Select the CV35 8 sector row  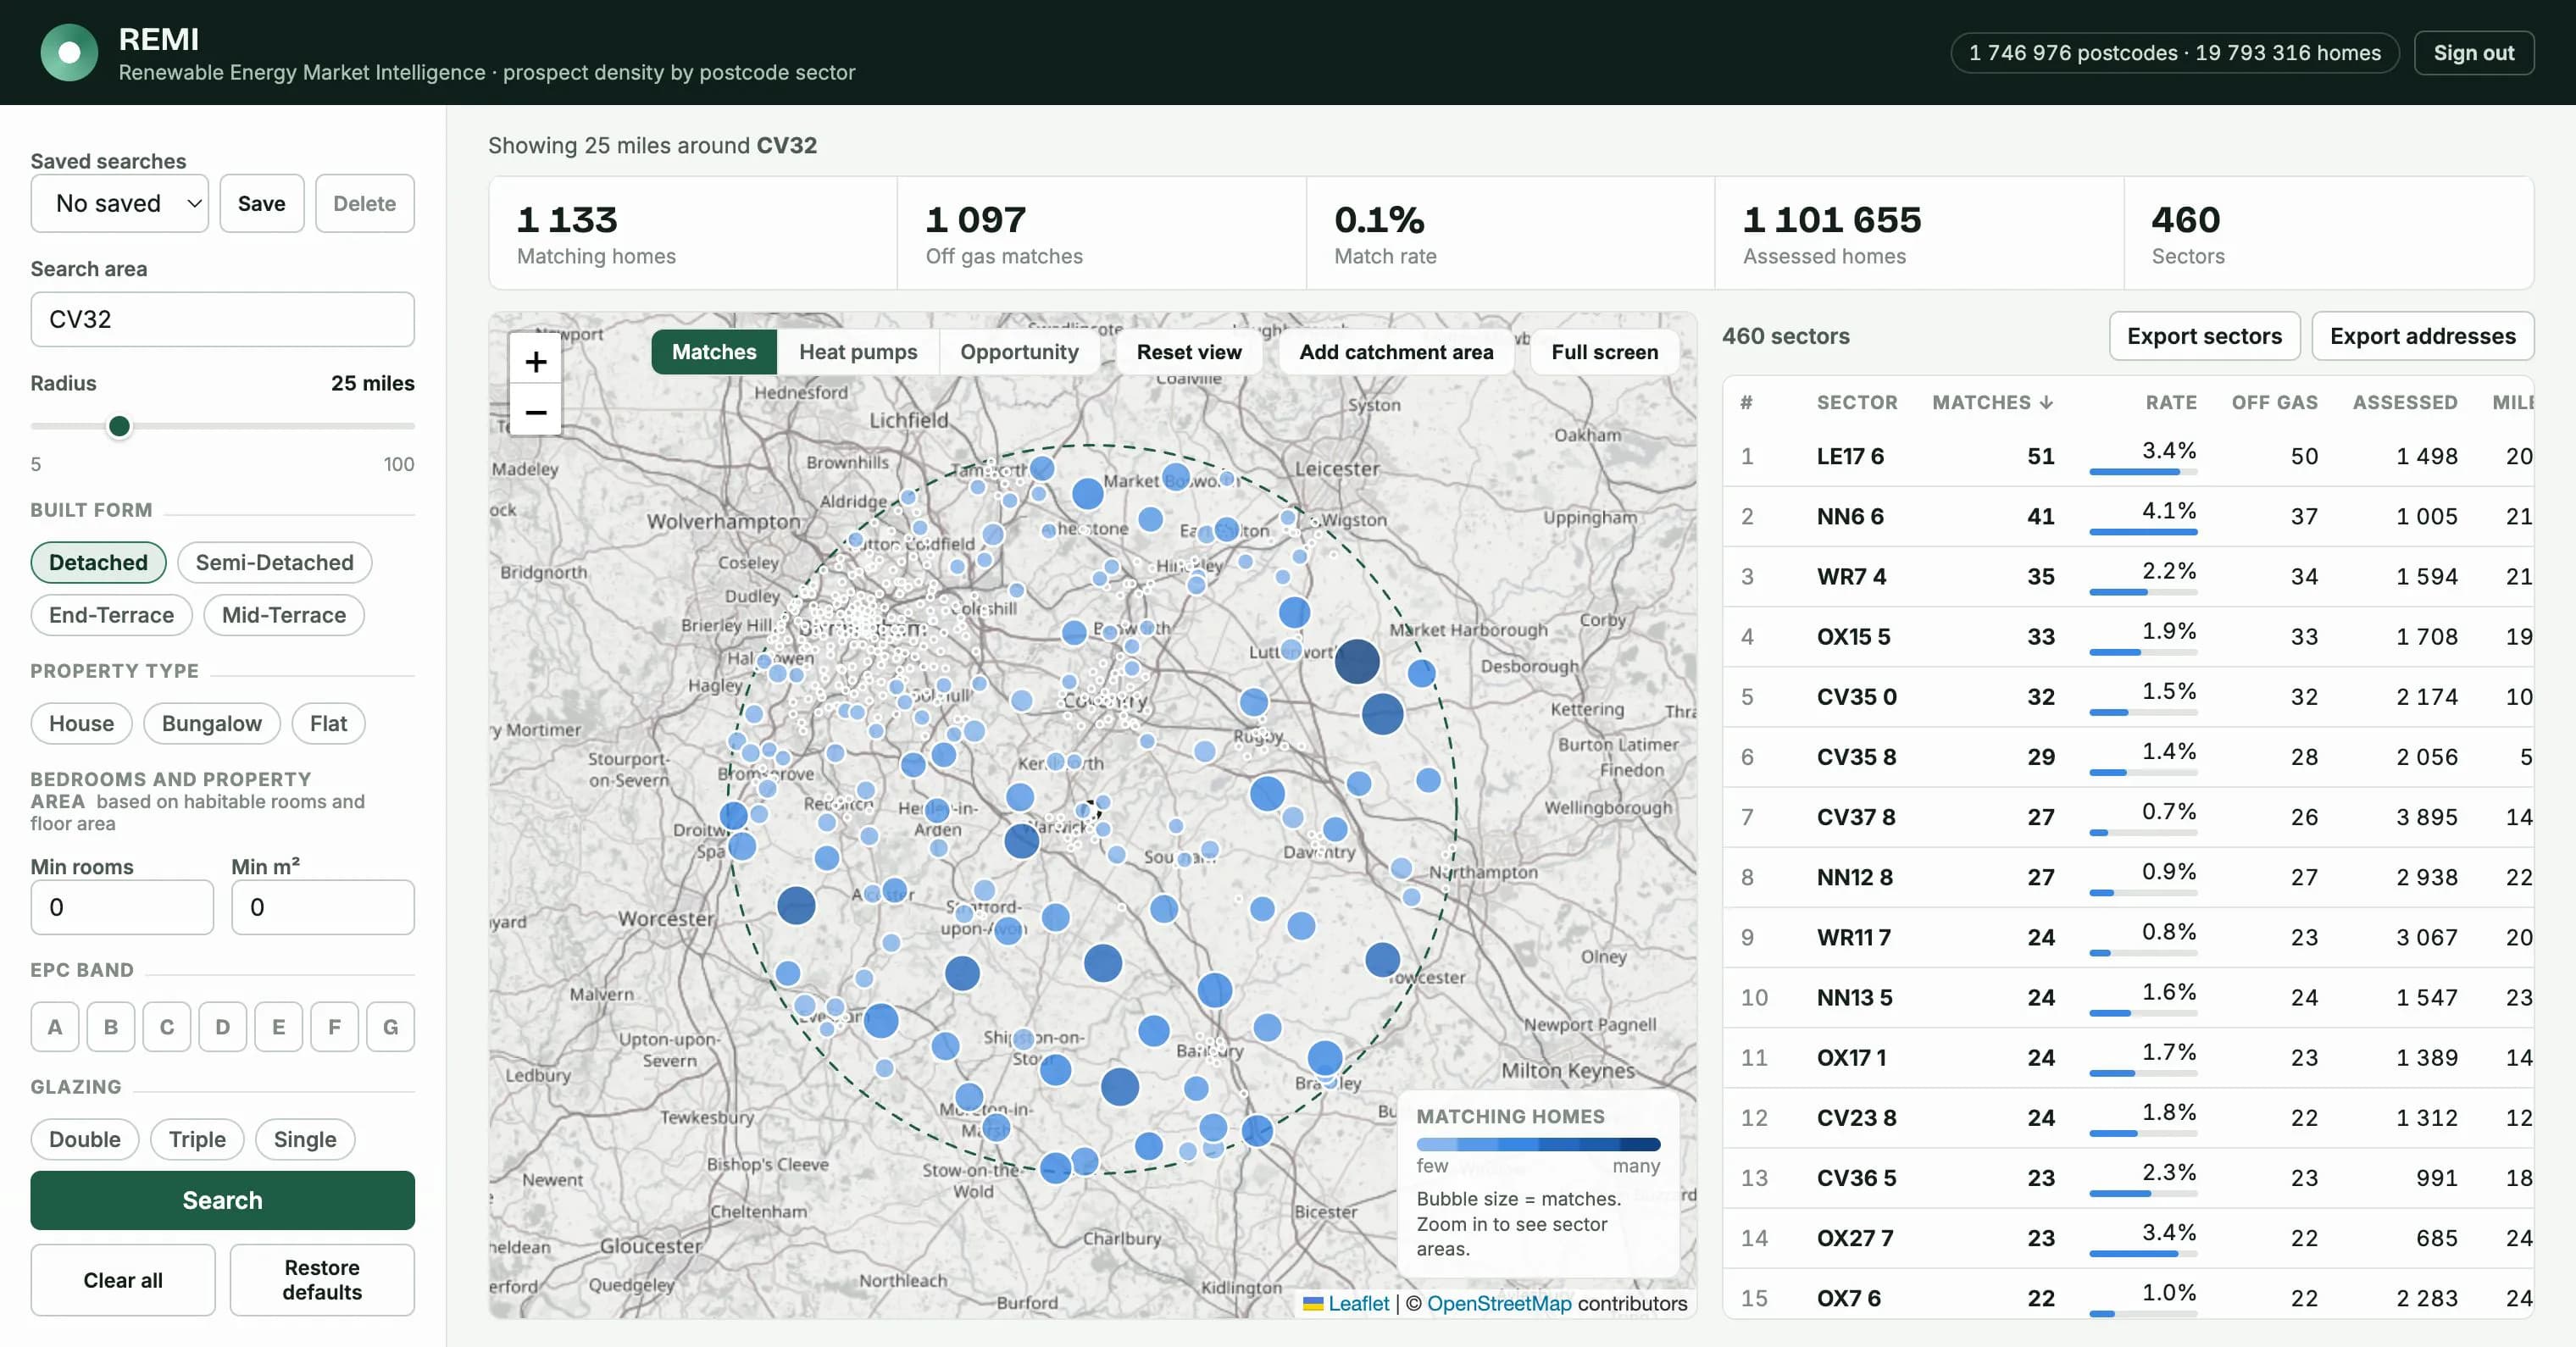tap(2128, 757)
